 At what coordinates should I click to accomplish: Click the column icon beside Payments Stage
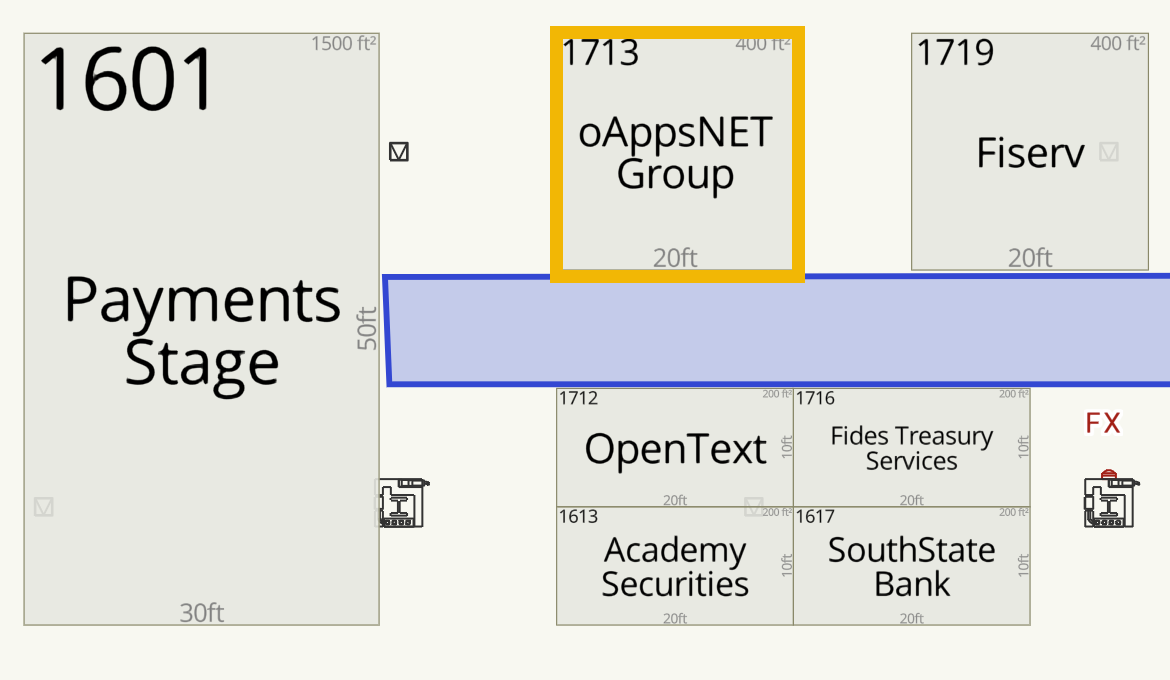(403, 503)
